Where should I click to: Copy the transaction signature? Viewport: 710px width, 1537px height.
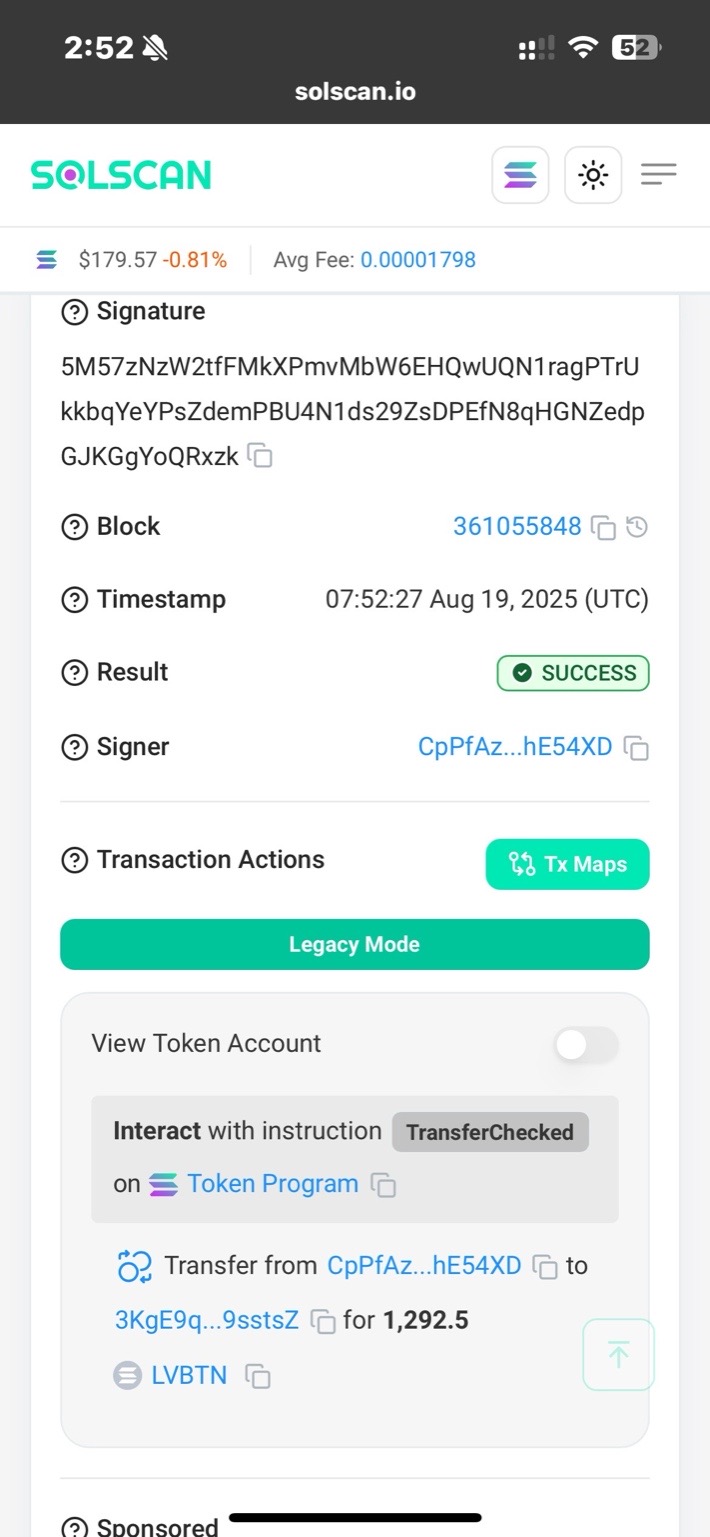(261, 457)
